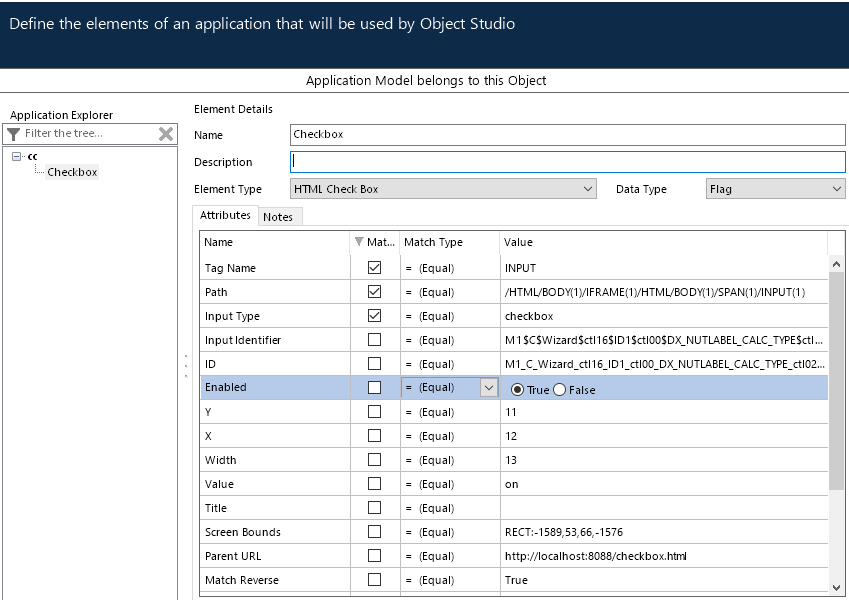Click the scrollbar down arrow in attributes list

pos(836,588)
